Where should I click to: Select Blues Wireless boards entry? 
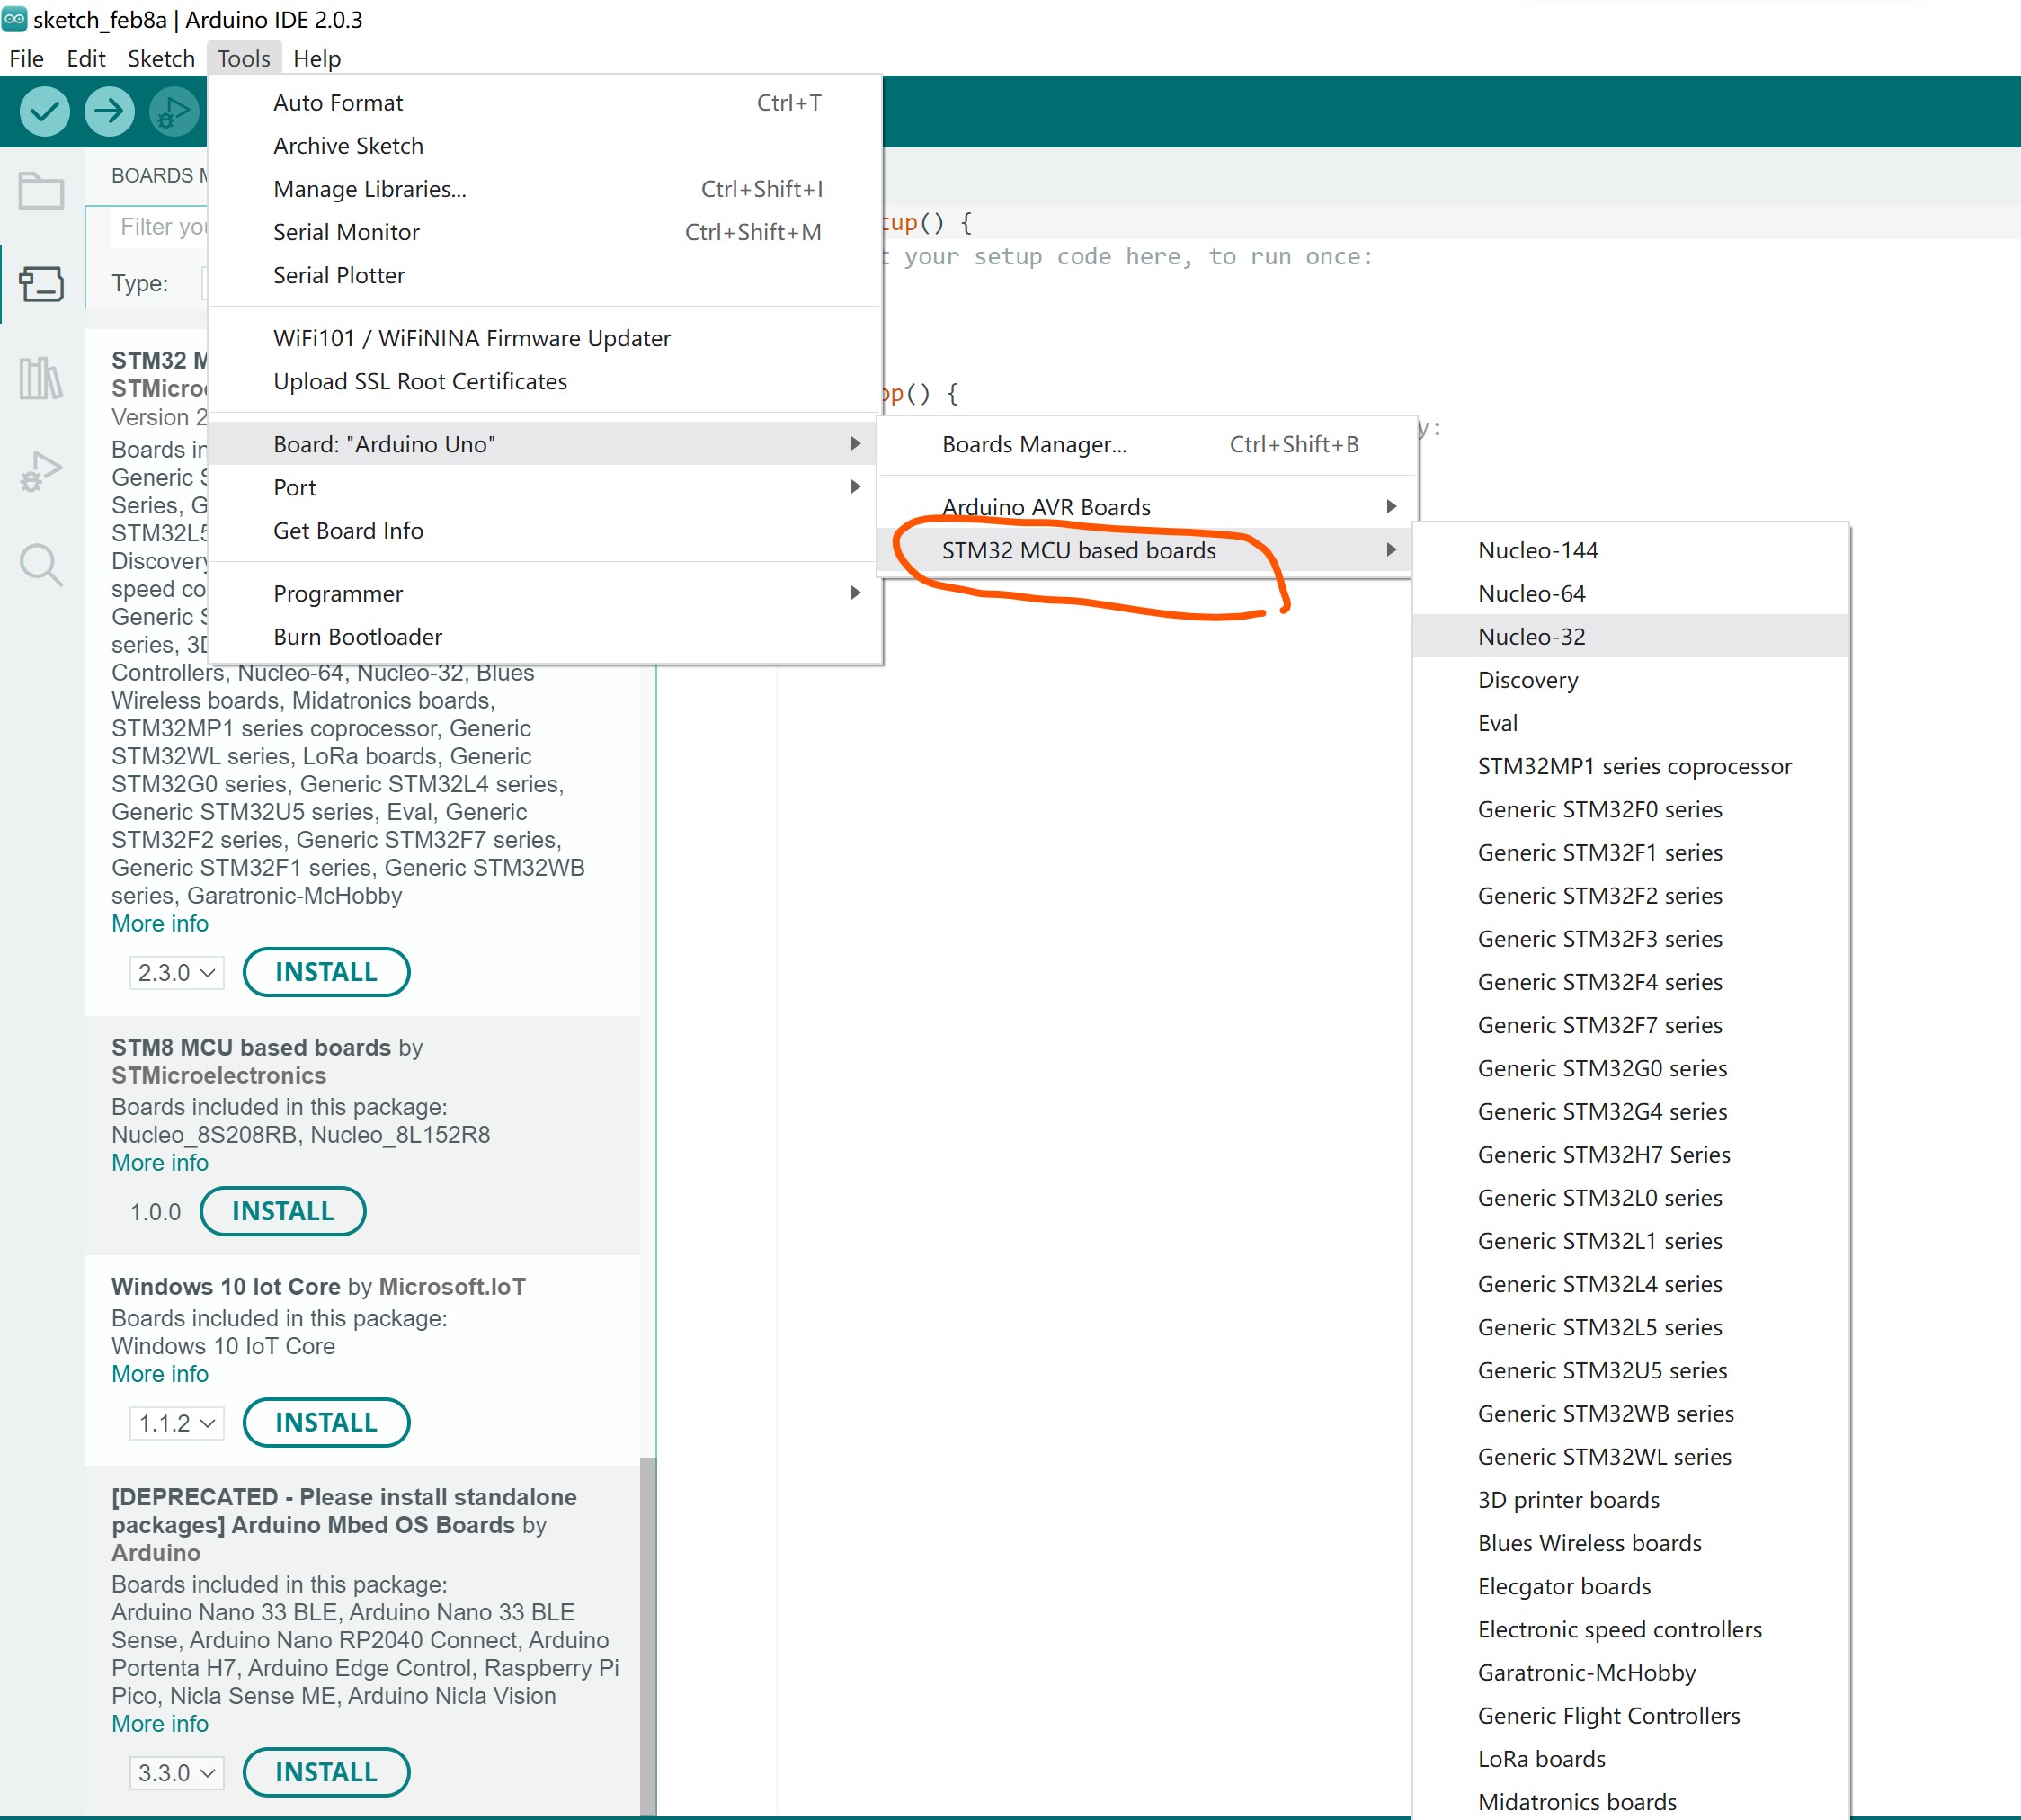coord(1631,1543)
